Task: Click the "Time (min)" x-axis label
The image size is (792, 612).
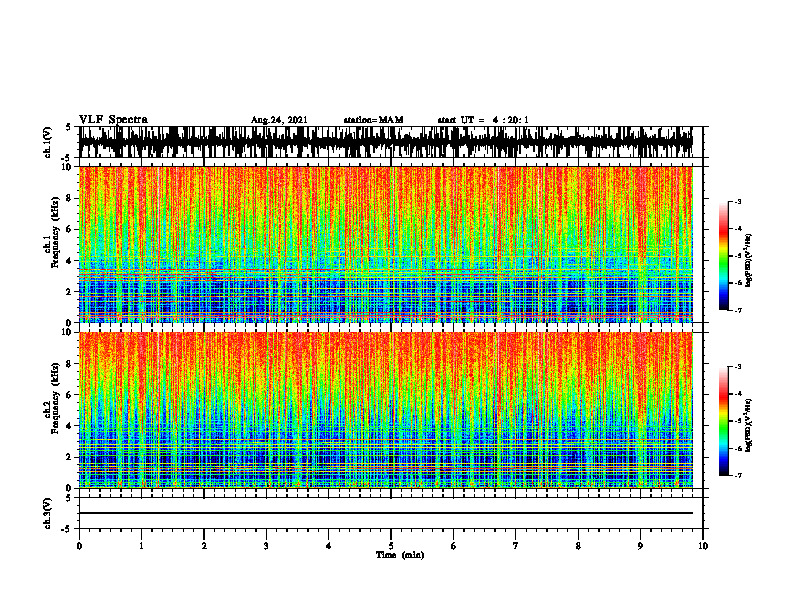Action: click(400, 555)
